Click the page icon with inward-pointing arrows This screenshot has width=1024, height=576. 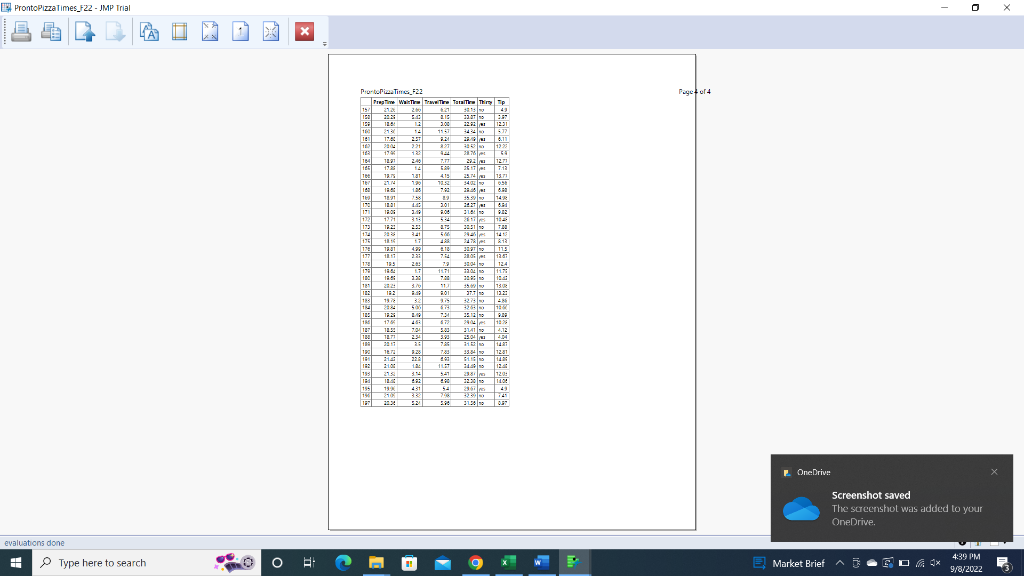pos(271,31)
